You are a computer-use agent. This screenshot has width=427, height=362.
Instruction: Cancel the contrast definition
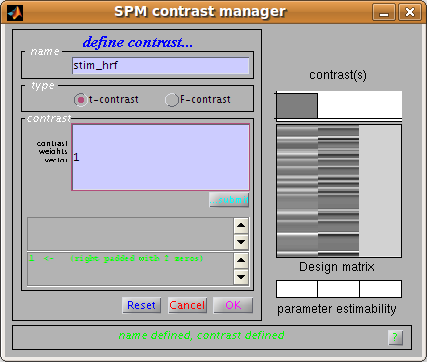(x=187, y=305)
